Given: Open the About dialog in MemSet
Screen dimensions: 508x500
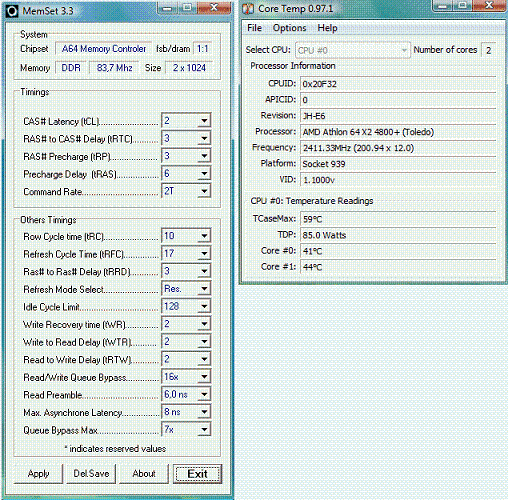Looking at the screenshot, I should click(x=144, y=474).
